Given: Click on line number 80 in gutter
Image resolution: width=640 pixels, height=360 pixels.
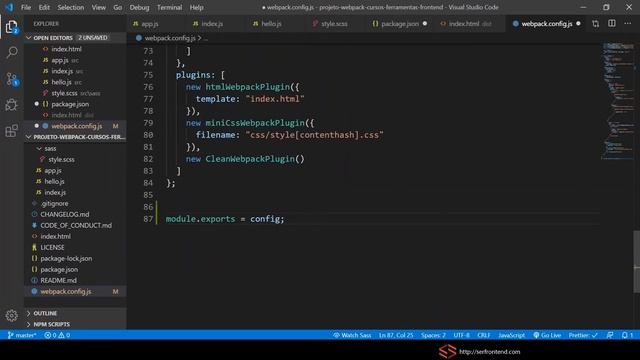Looking at the screenshot, I should point(148,135).
